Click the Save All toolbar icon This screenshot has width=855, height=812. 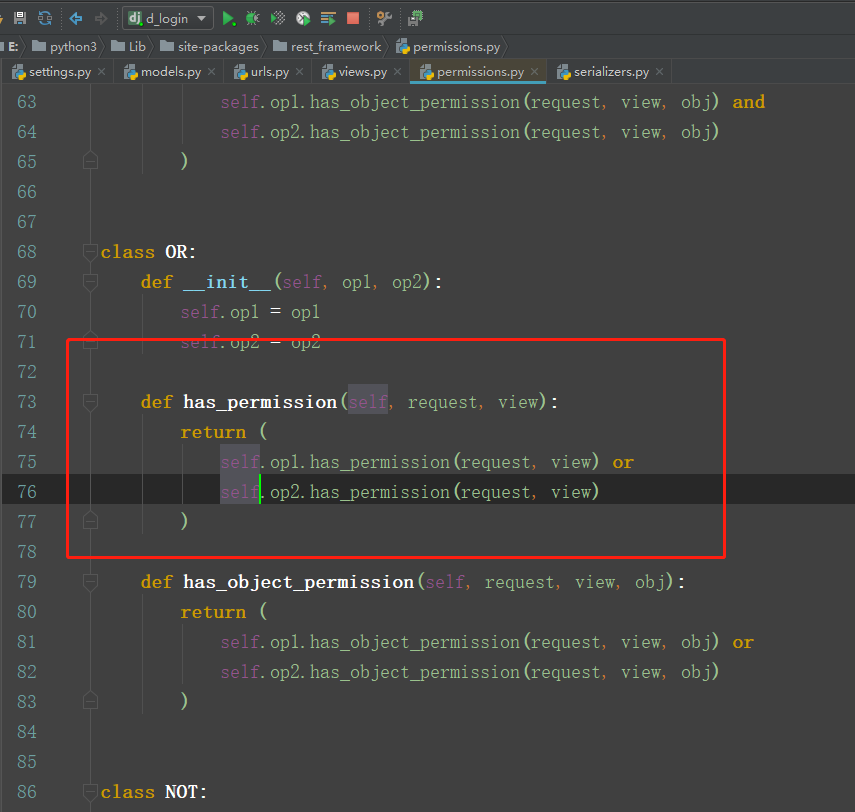pyautogui.click(x=20, y=19)
